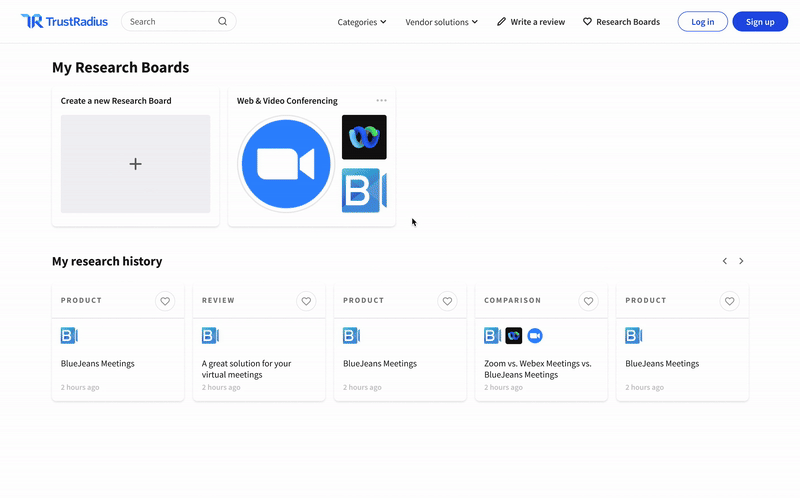Click My Research Boards heading
Screen dimensions: 800x498
click(x=120, y=67)
